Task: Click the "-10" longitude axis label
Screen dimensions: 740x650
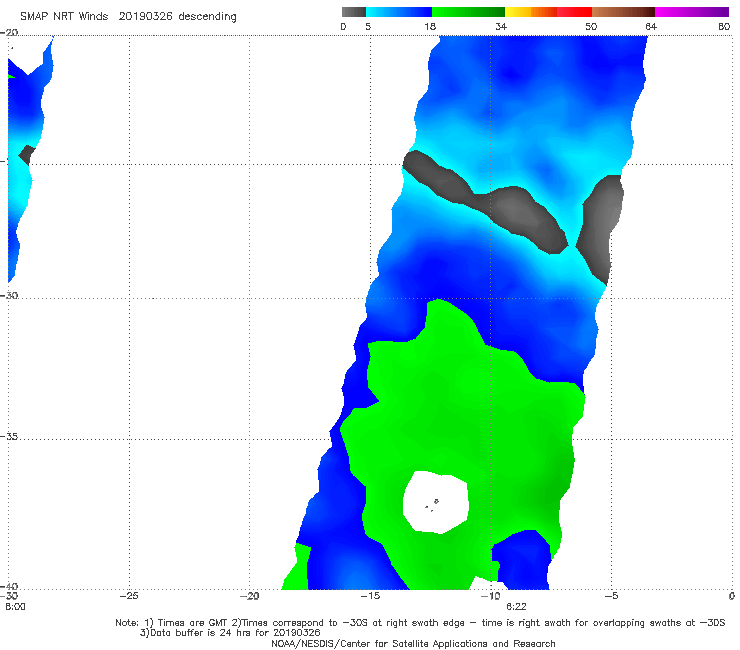Action: click(x=490, y=596)
